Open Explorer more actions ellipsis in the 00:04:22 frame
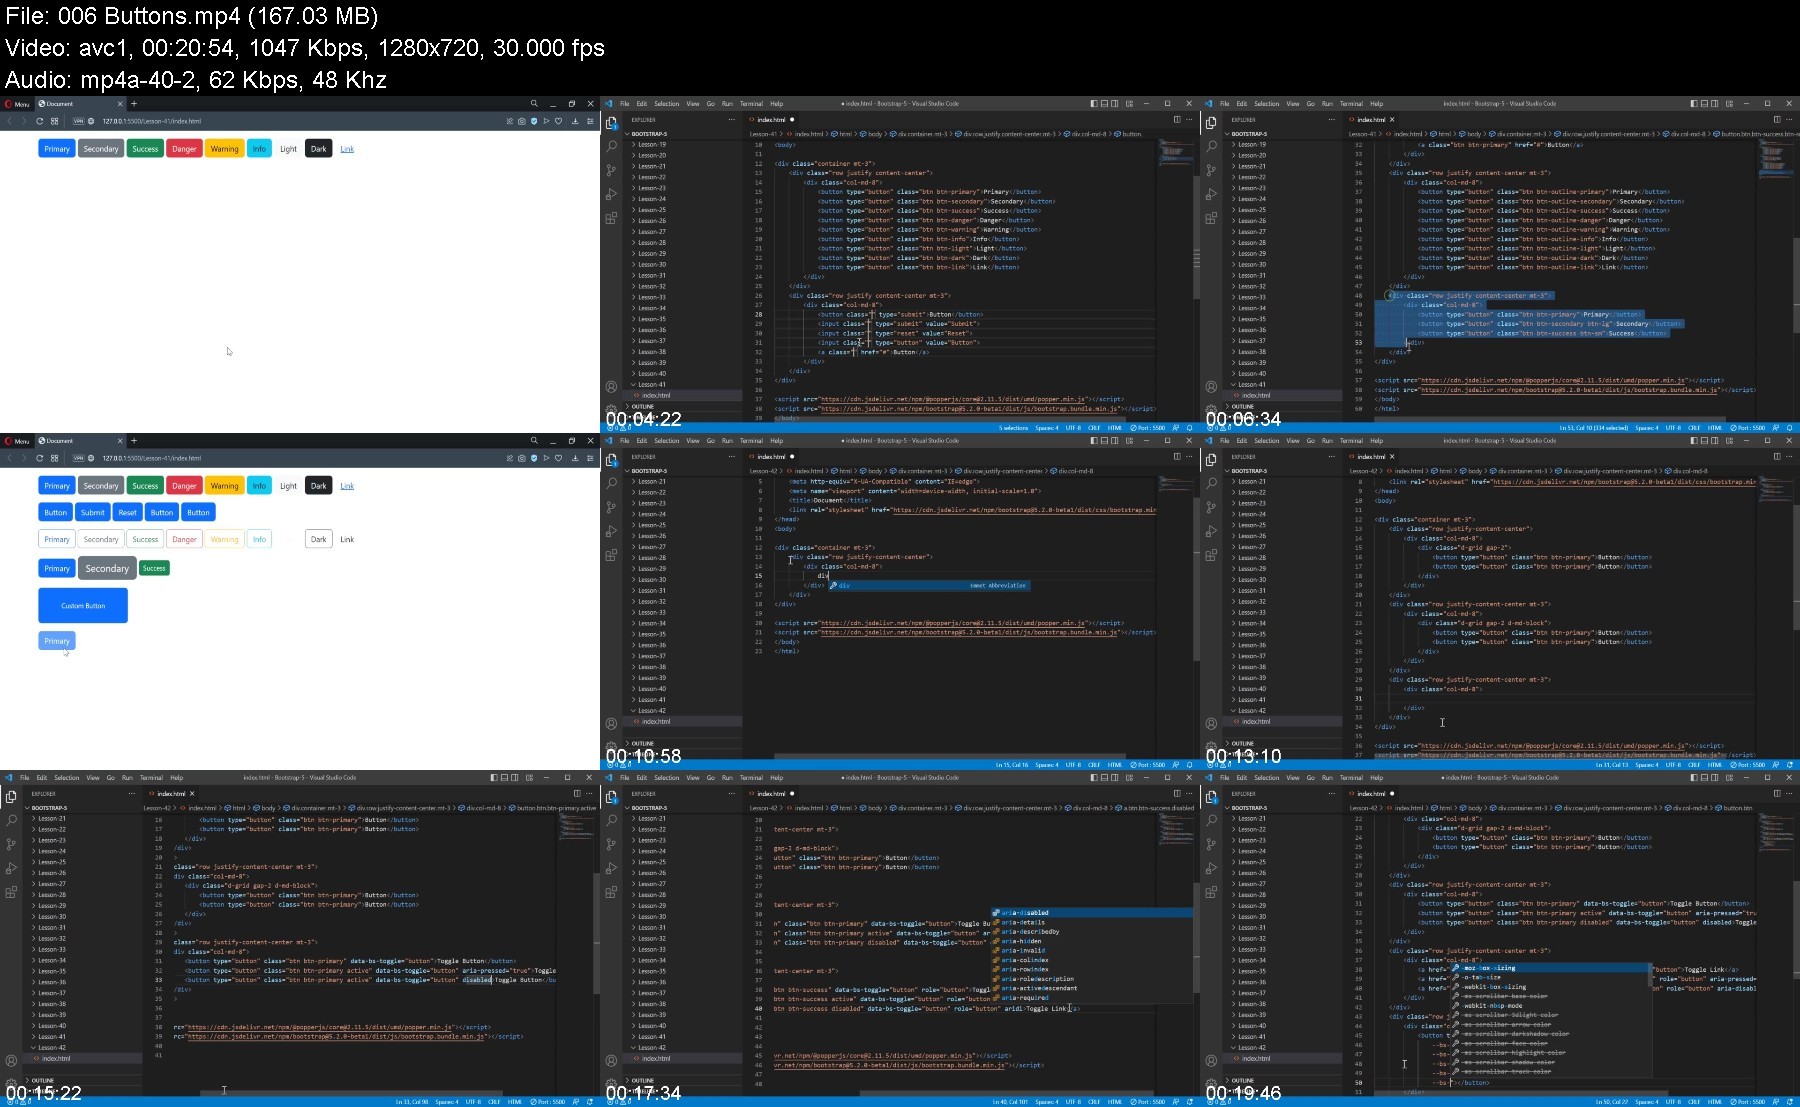The image size is (1800, 1107). tap(731, 120)
